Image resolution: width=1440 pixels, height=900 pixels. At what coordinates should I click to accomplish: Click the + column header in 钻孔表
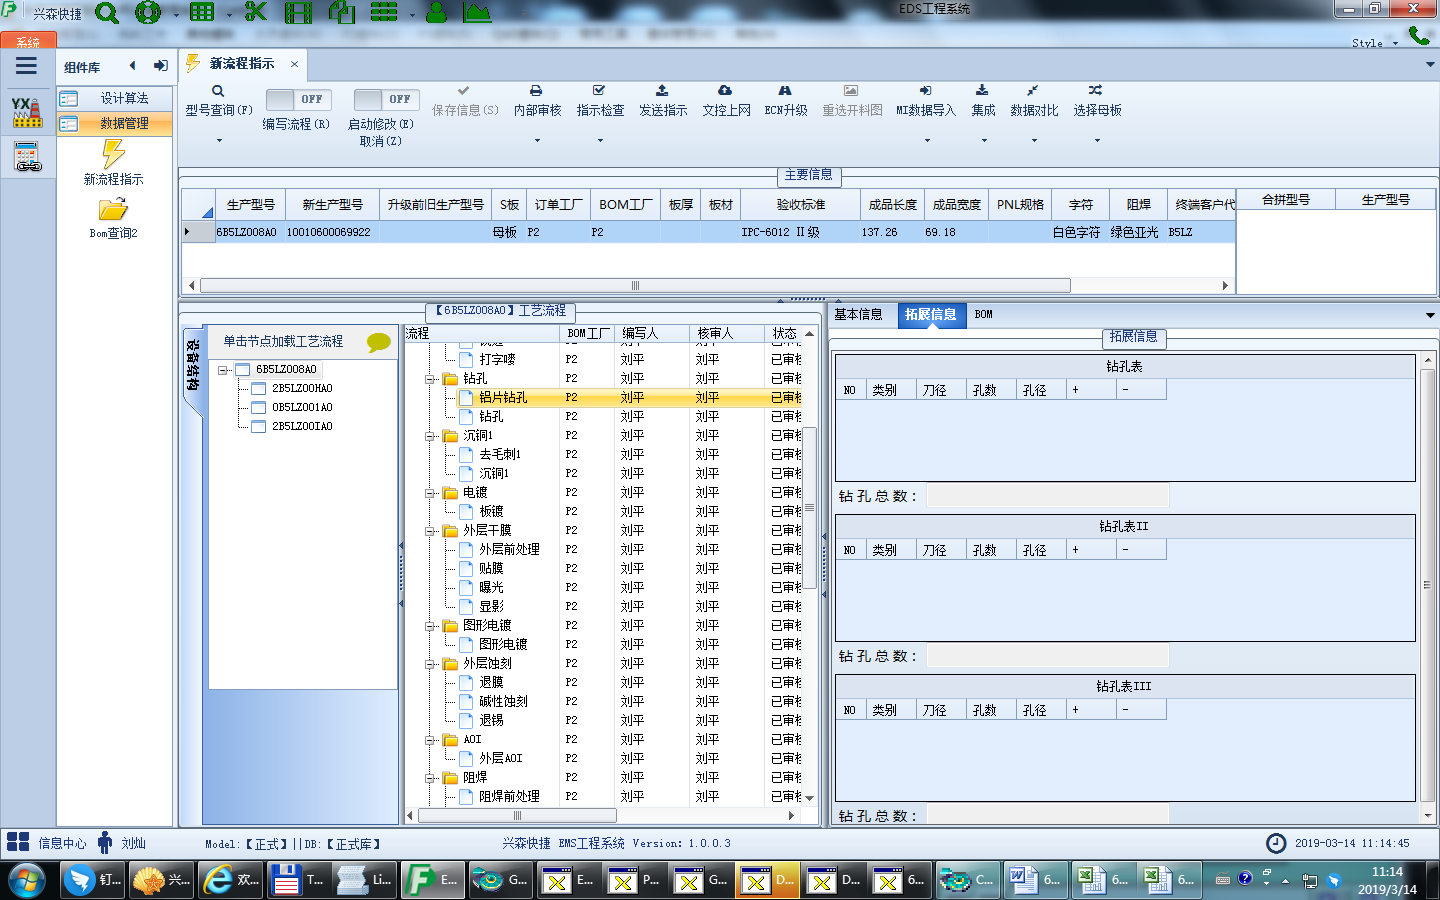1091,390
